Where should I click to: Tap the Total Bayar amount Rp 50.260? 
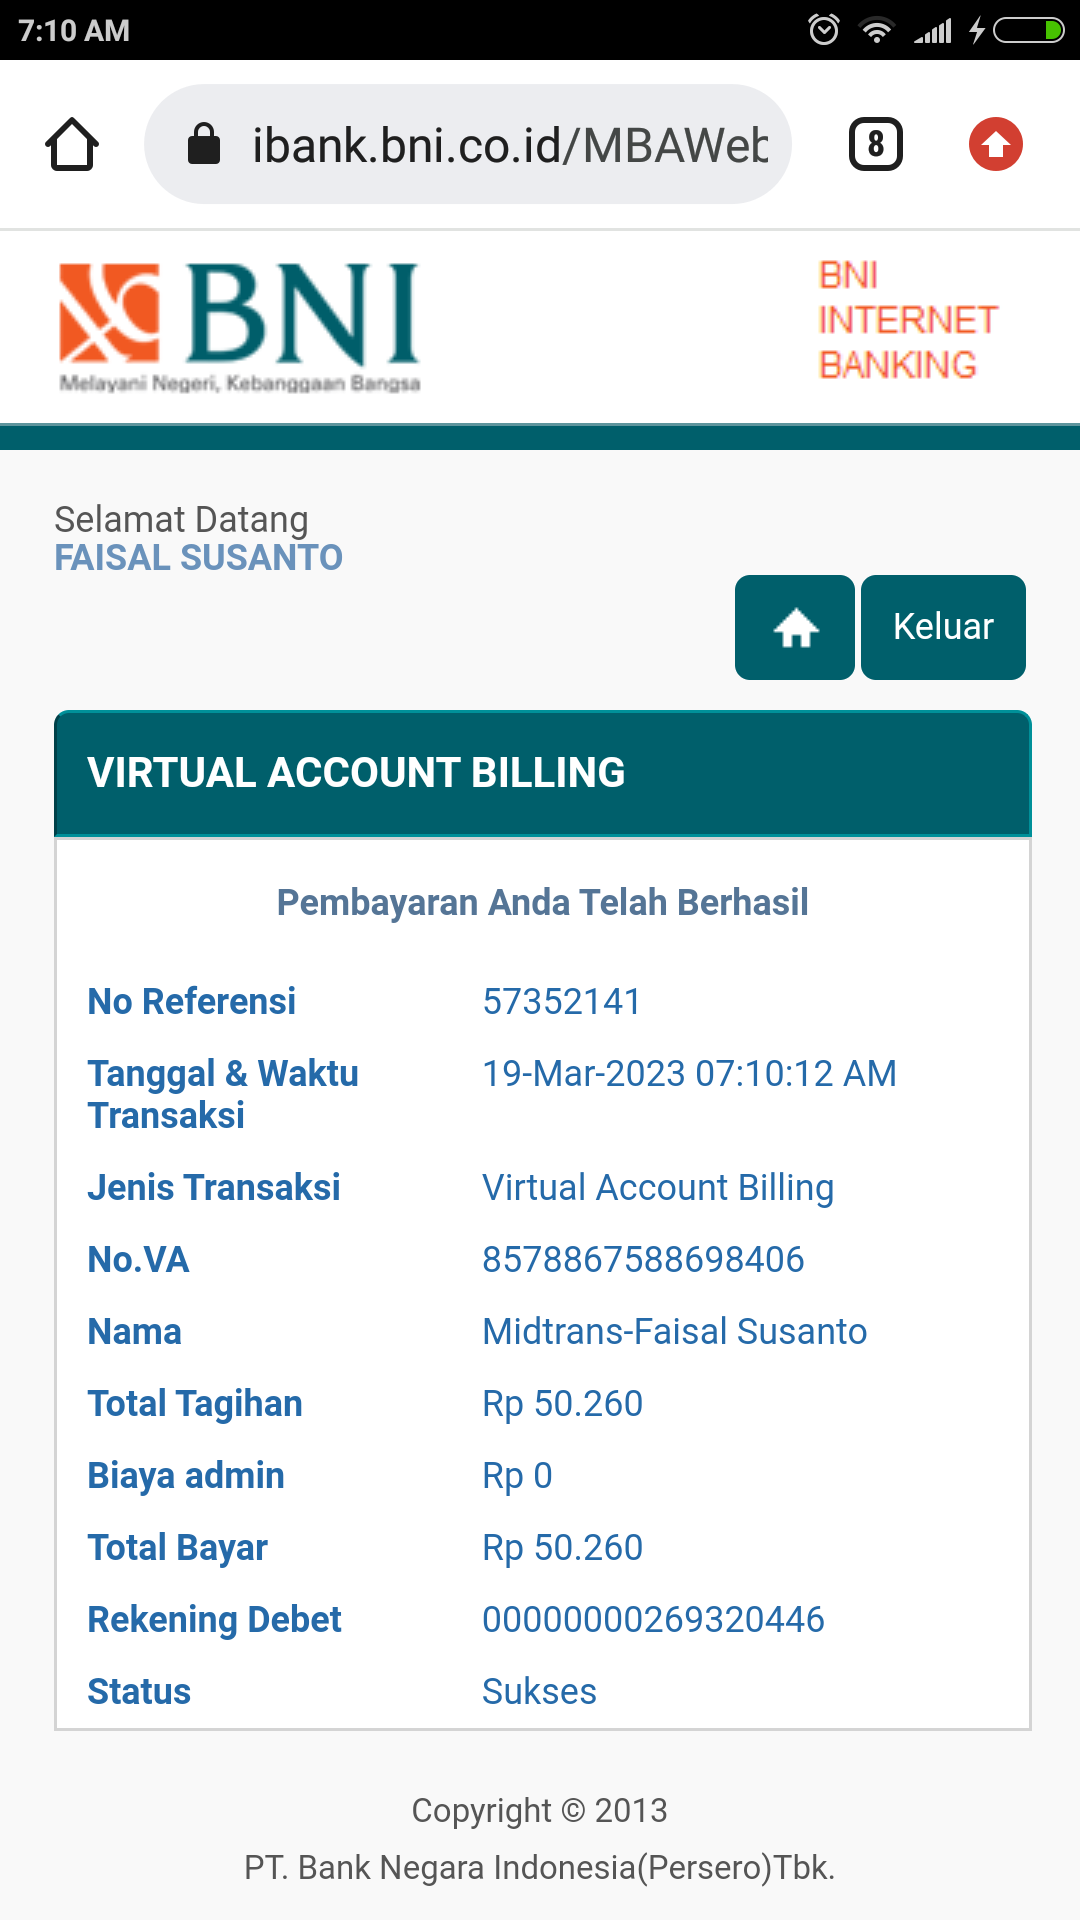point(562,1548)
